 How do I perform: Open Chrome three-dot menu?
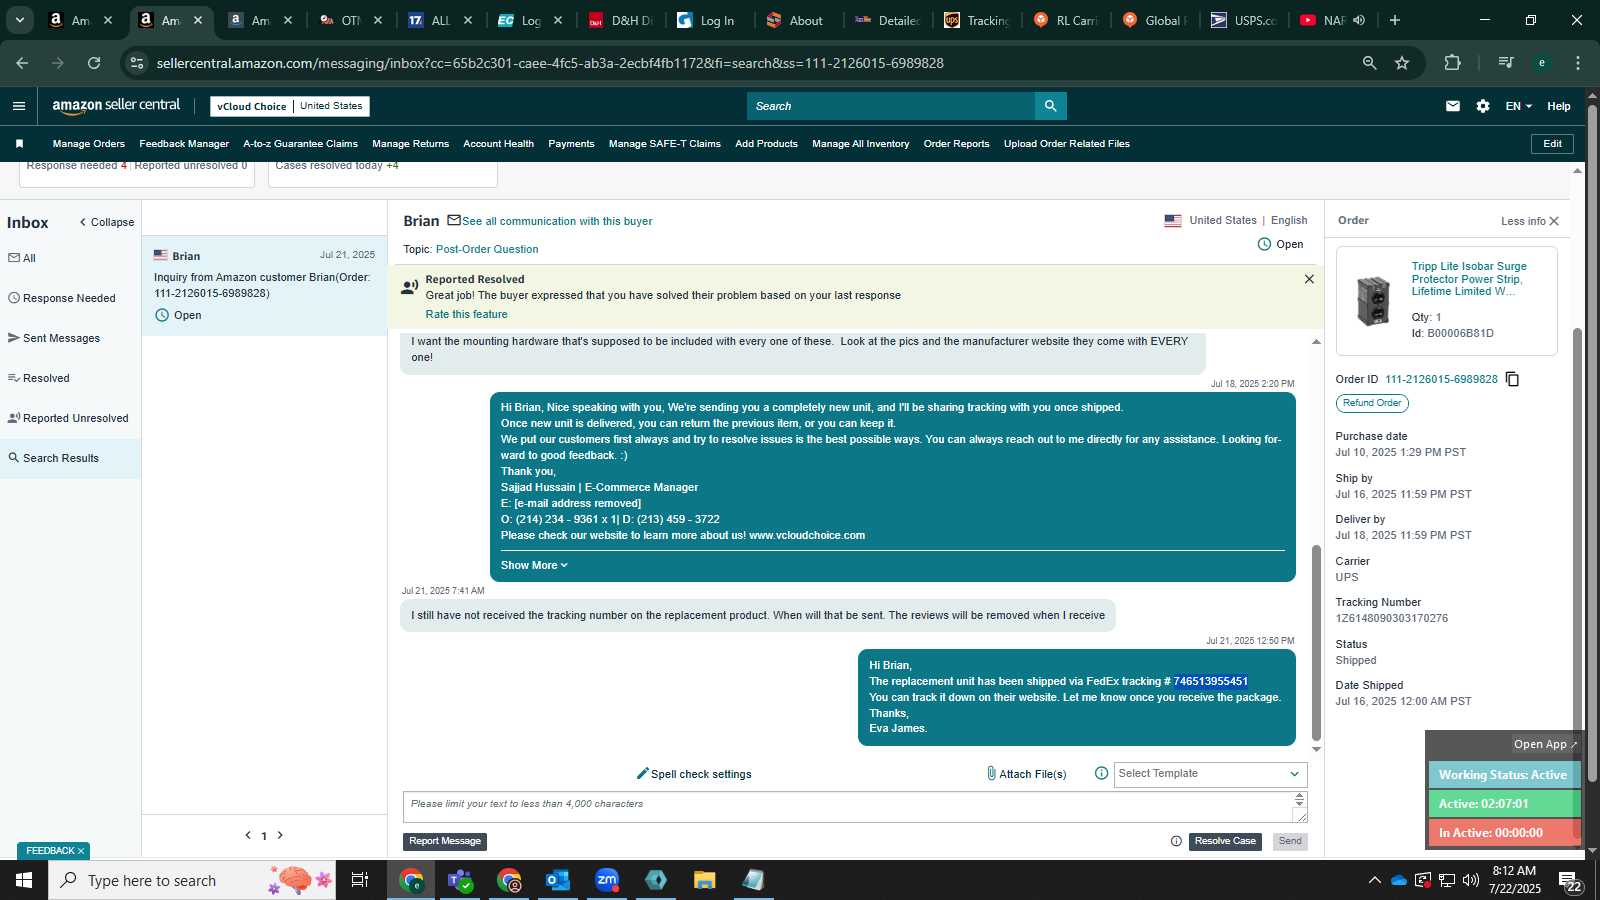pos(1578,63)
